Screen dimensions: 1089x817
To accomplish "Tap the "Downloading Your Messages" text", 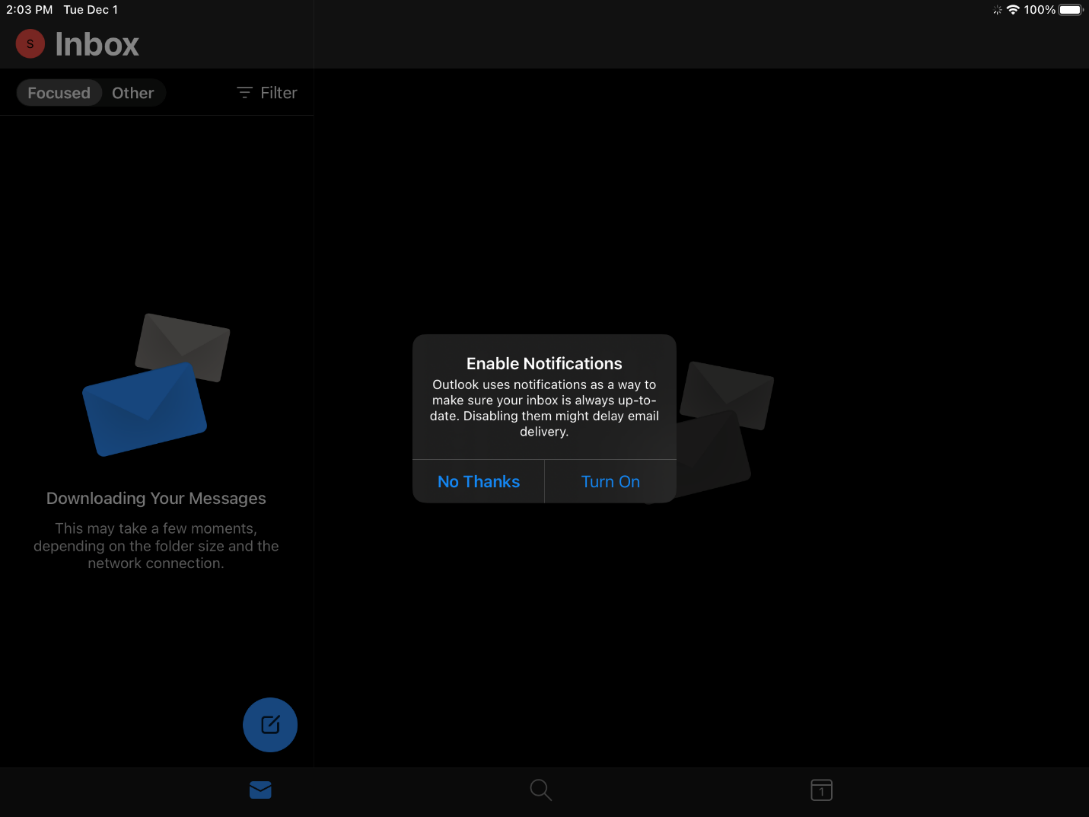I will pyautogui.click(x=156, y=498).
